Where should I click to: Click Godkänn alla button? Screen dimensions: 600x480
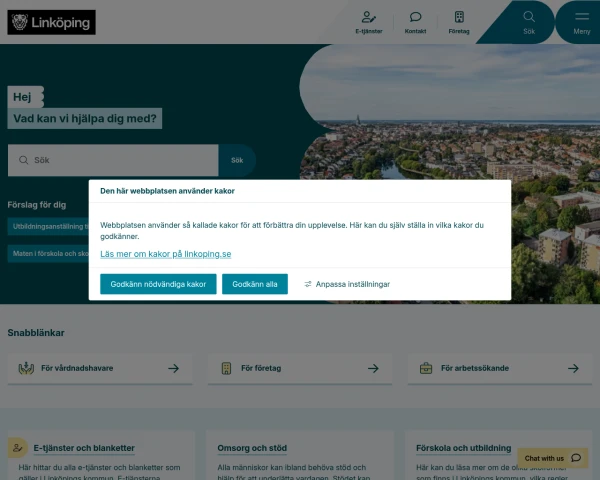click(255, 284)
